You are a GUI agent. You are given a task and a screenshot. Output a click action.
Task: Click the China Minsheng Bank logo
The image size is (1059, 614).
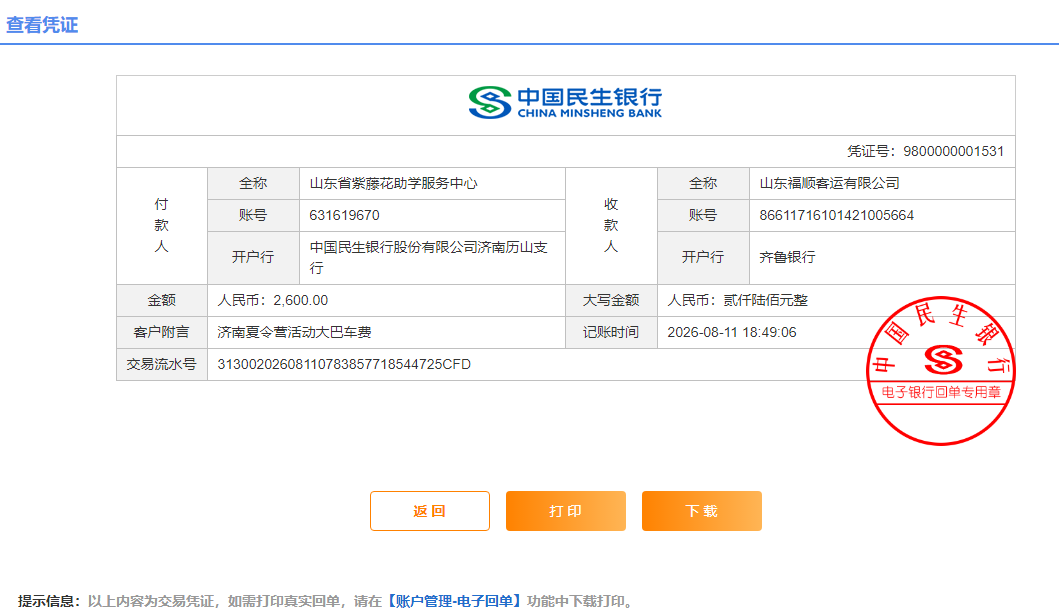click(565, 103)
